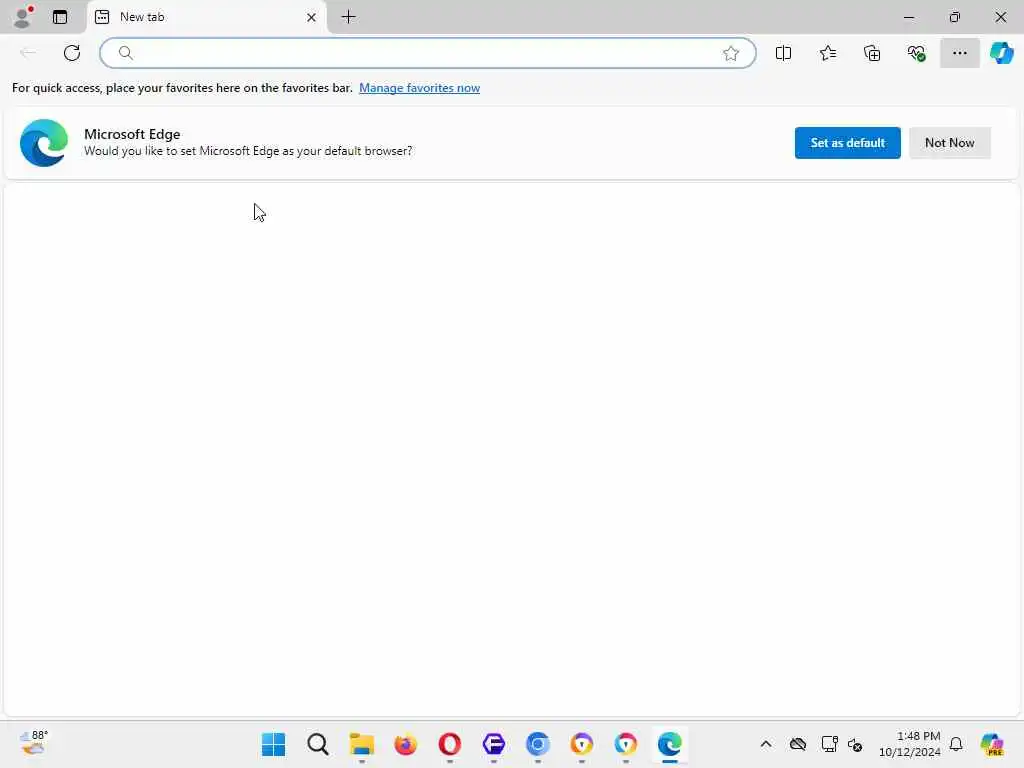Open the tab actions menu icon
1024x768 pixels.
coord(60,17)
